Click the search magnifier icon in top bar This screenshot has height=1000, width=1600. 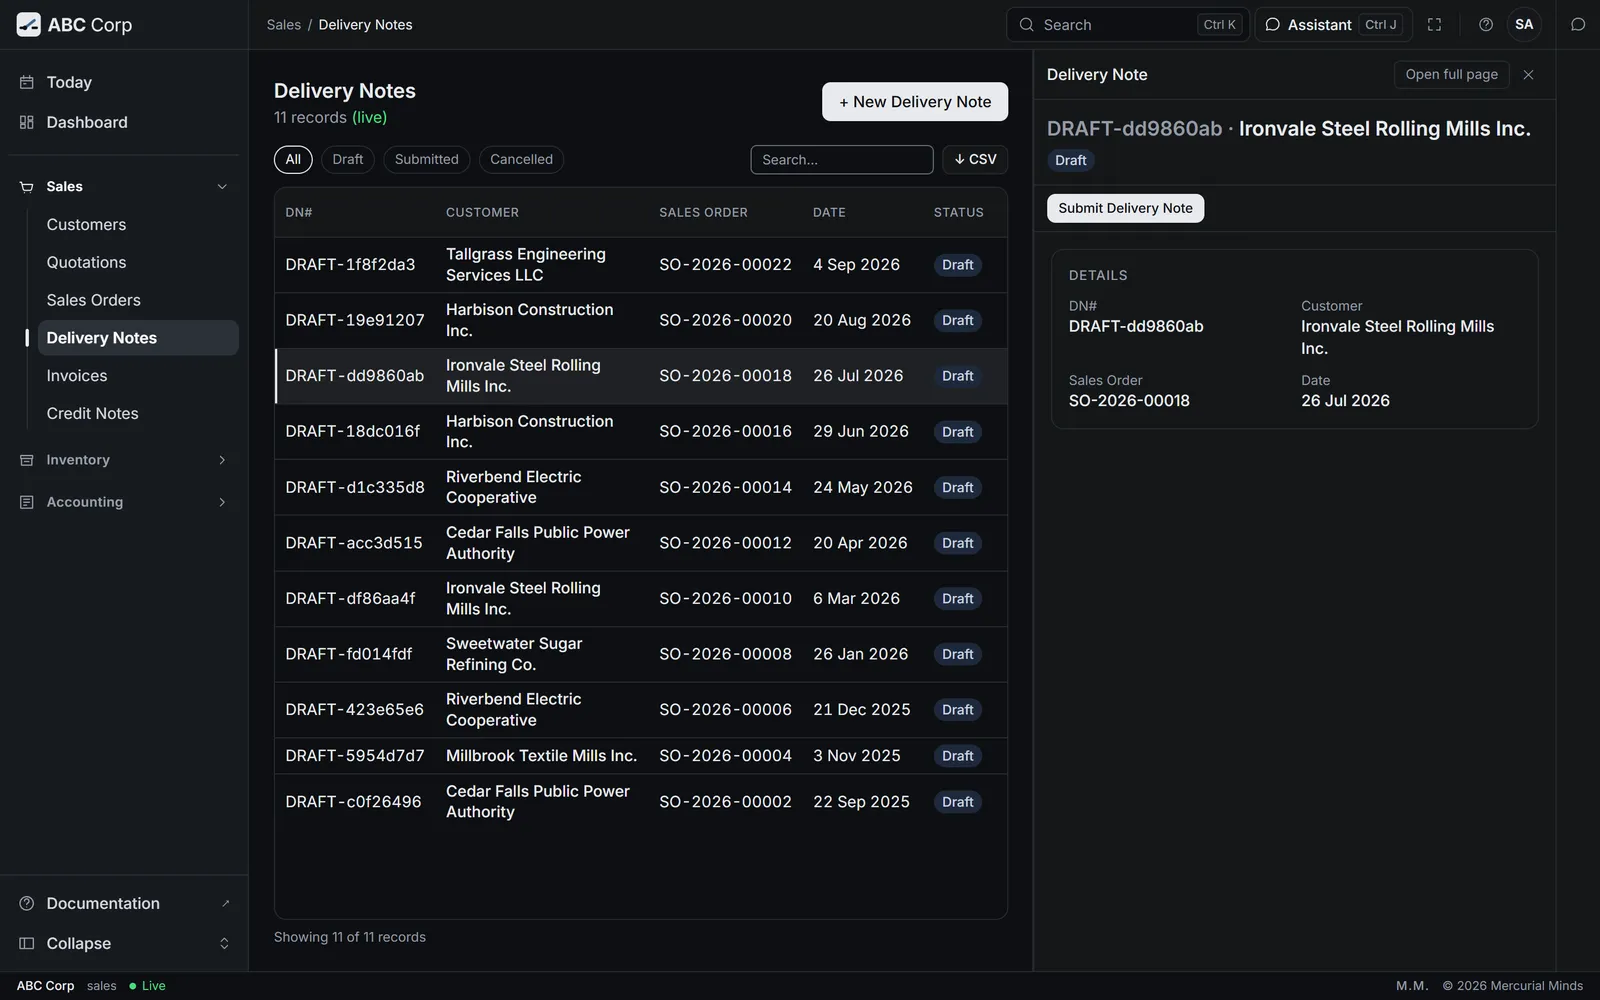point(1027,25)
